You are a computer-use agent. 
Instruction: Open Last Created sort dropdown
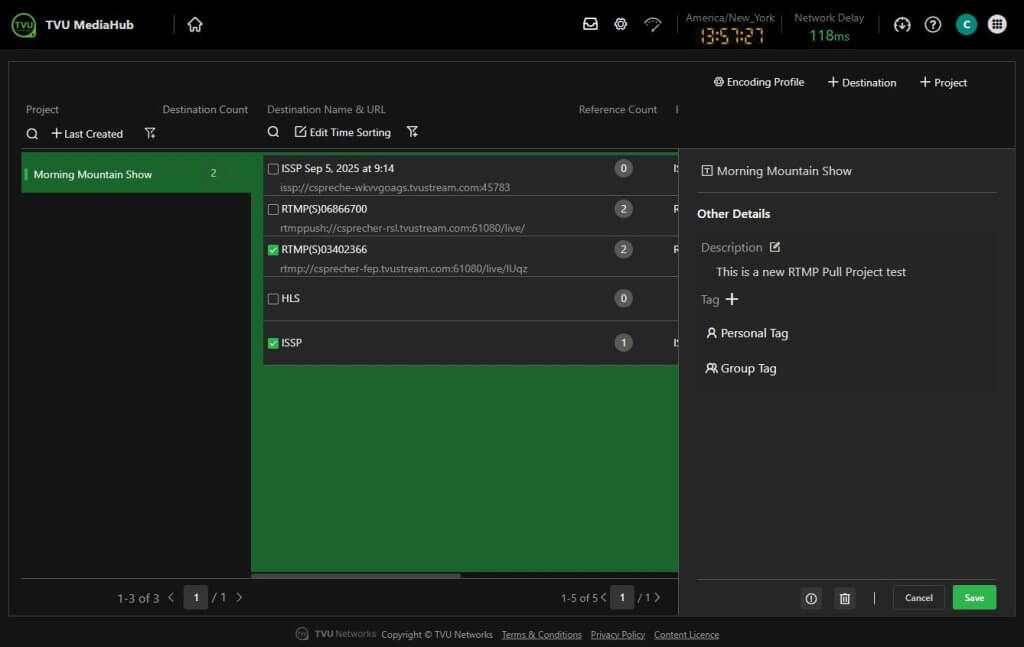[x=87, y=134]
